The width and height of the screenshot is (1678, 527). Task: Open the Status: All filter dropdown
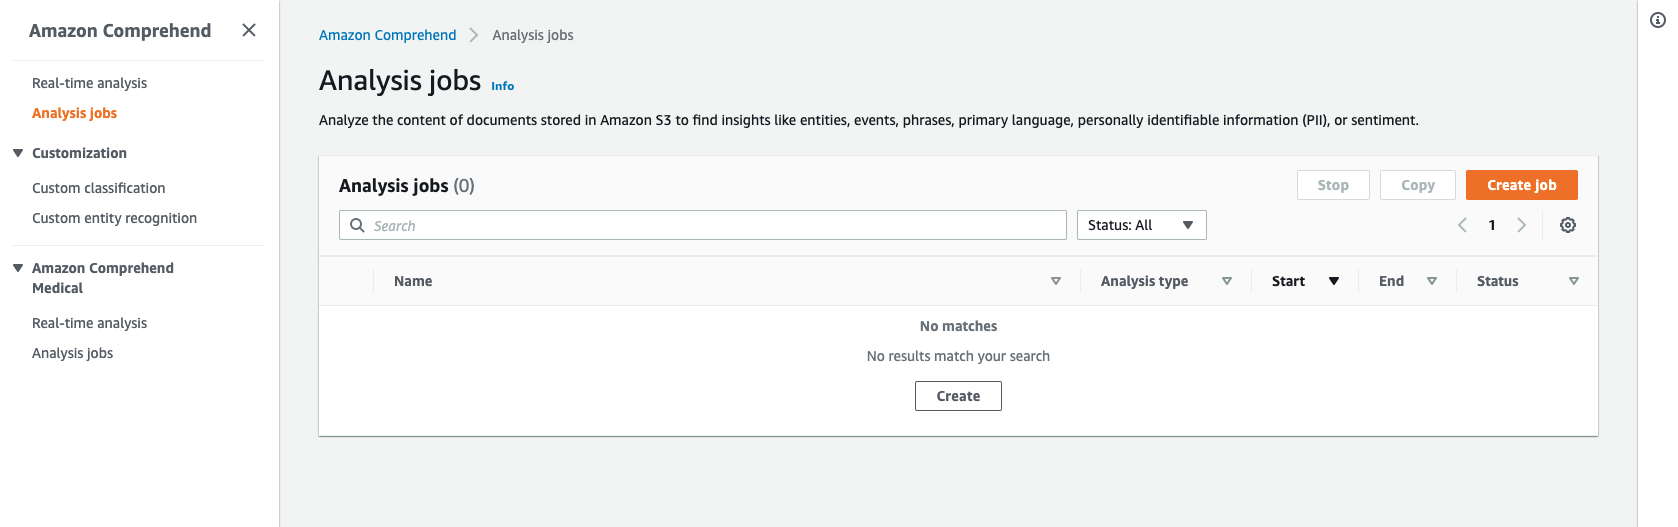[x=1141, y=225]
